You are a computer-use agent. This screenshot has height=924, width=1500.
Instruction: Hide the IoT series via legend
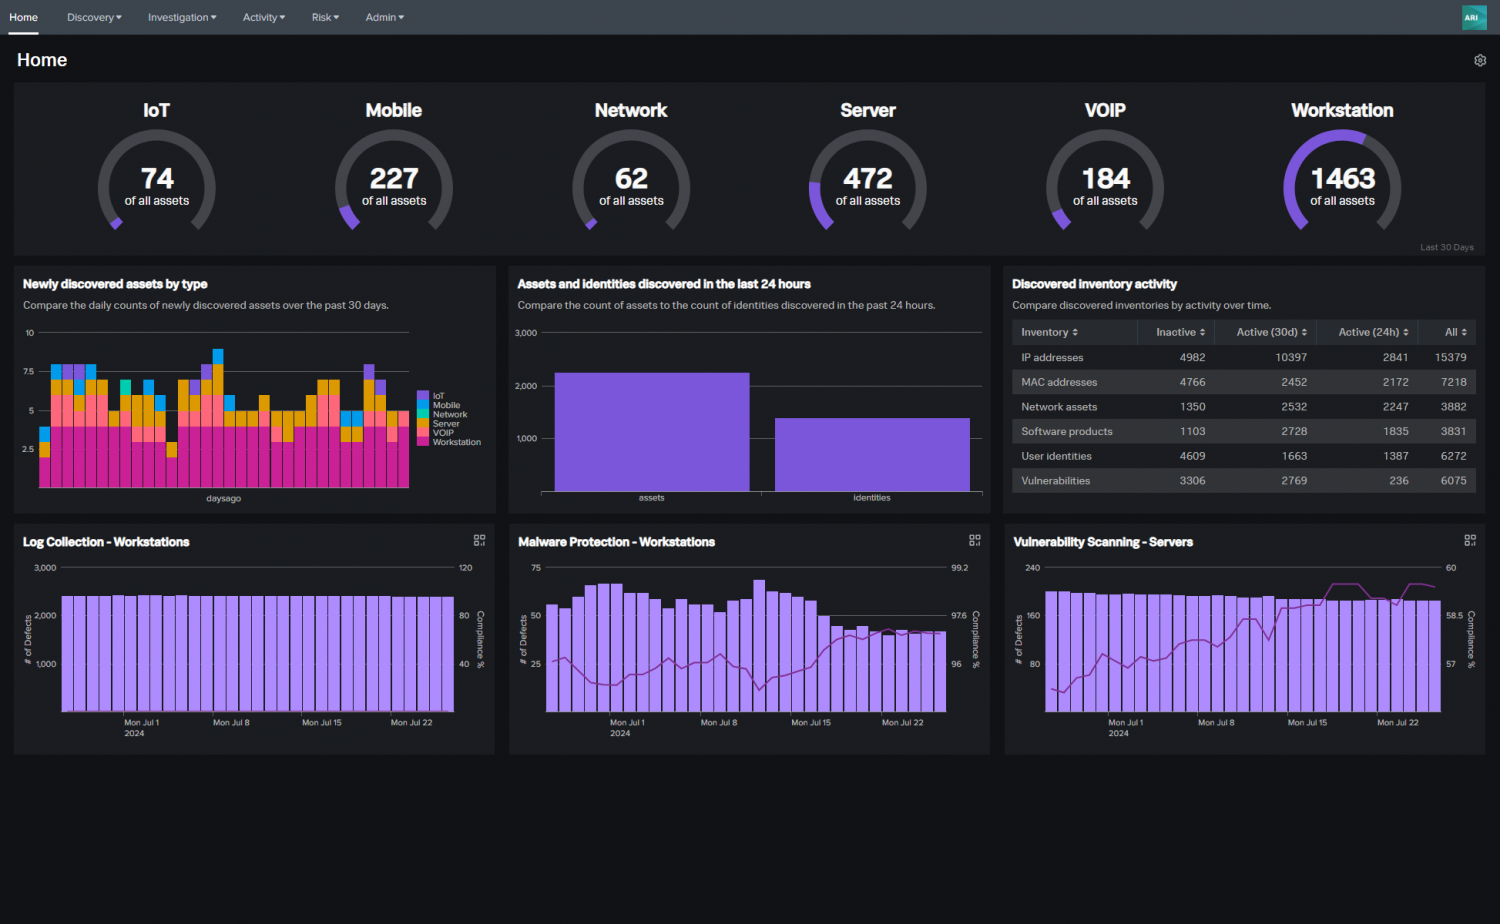tap(437, 396)
